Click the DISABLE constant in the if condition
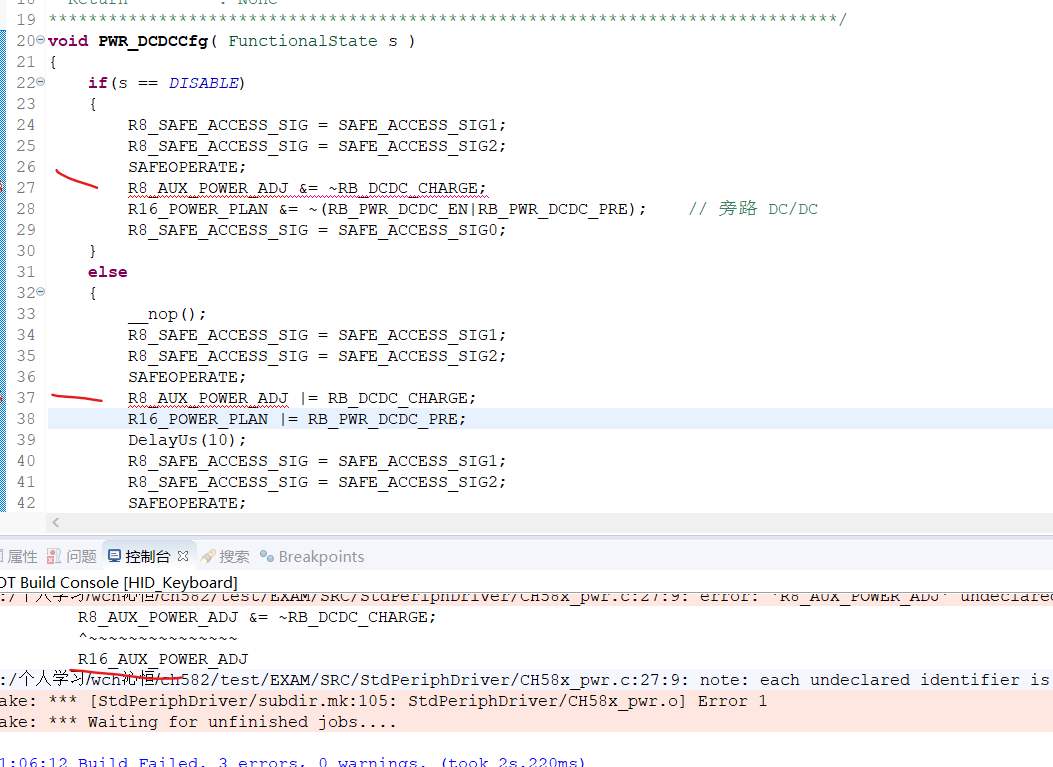Viewport: 1053px width, 767px height. [204, 83]
